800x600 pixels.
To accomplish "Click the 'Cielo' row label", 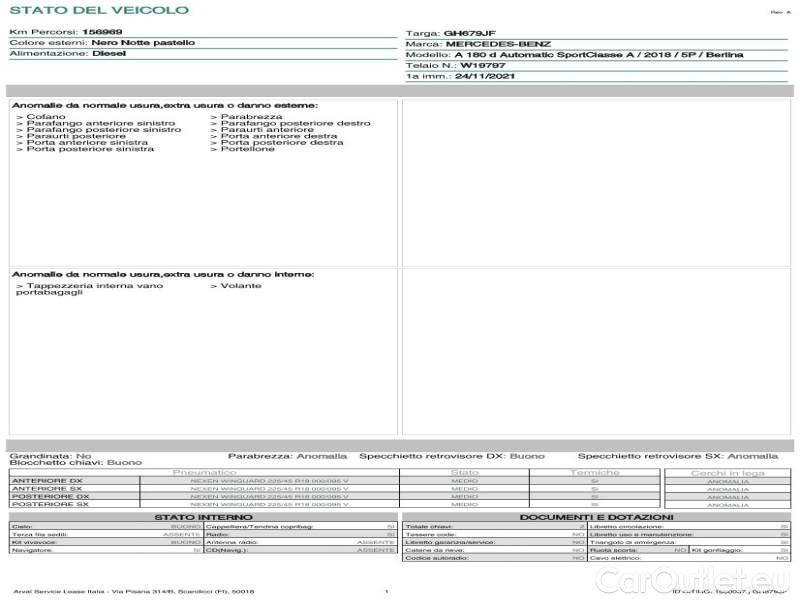I will point(22,527).
